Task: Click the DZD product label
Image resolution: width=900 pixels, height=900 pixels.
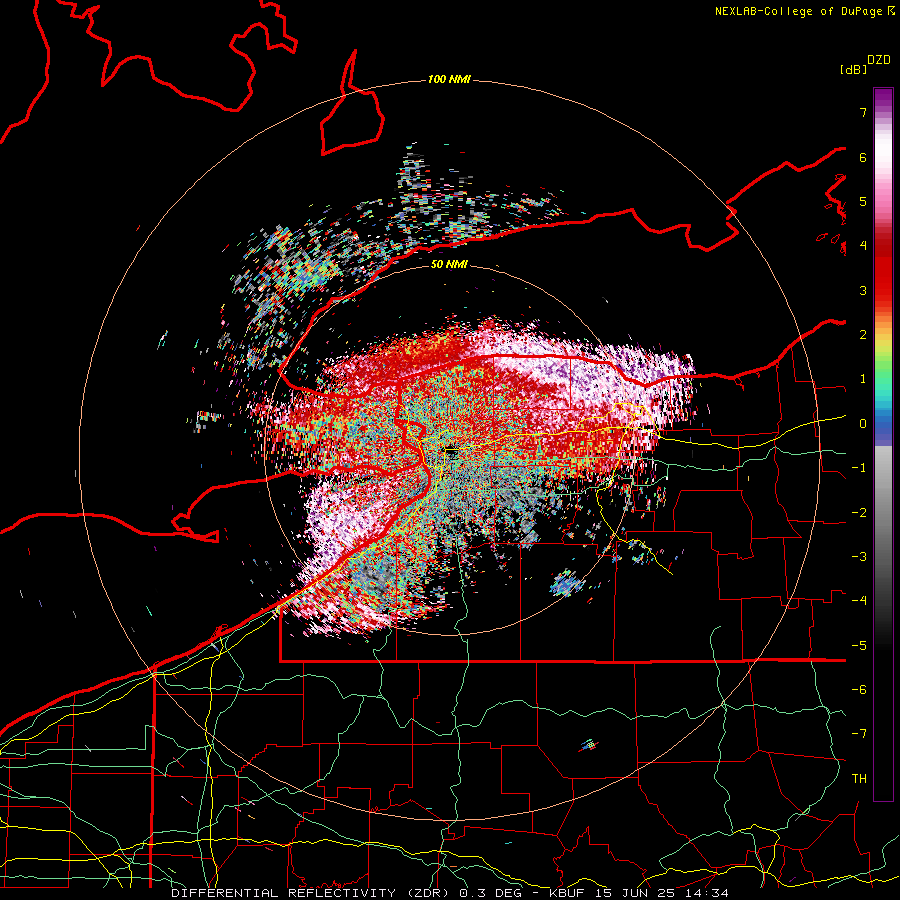Action: pyautogui.click(x=879, y=60)
